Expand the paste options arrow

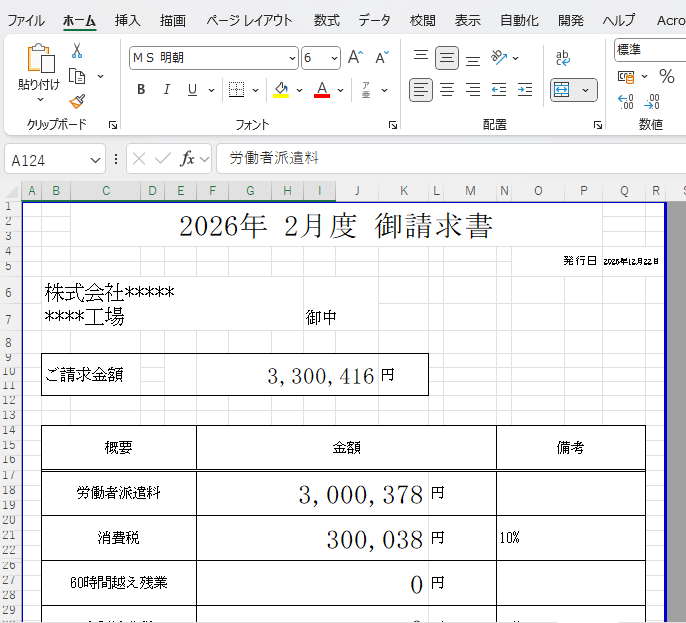[40, 100]
